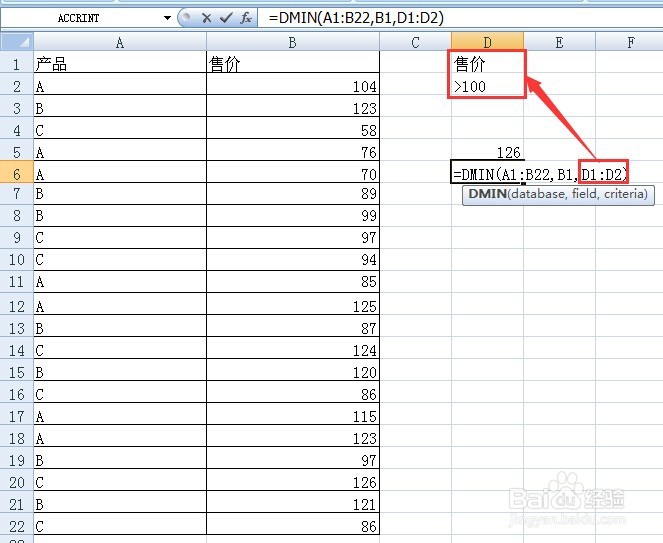Click cell D5 showing 126
663x543 pixels.
487,152
